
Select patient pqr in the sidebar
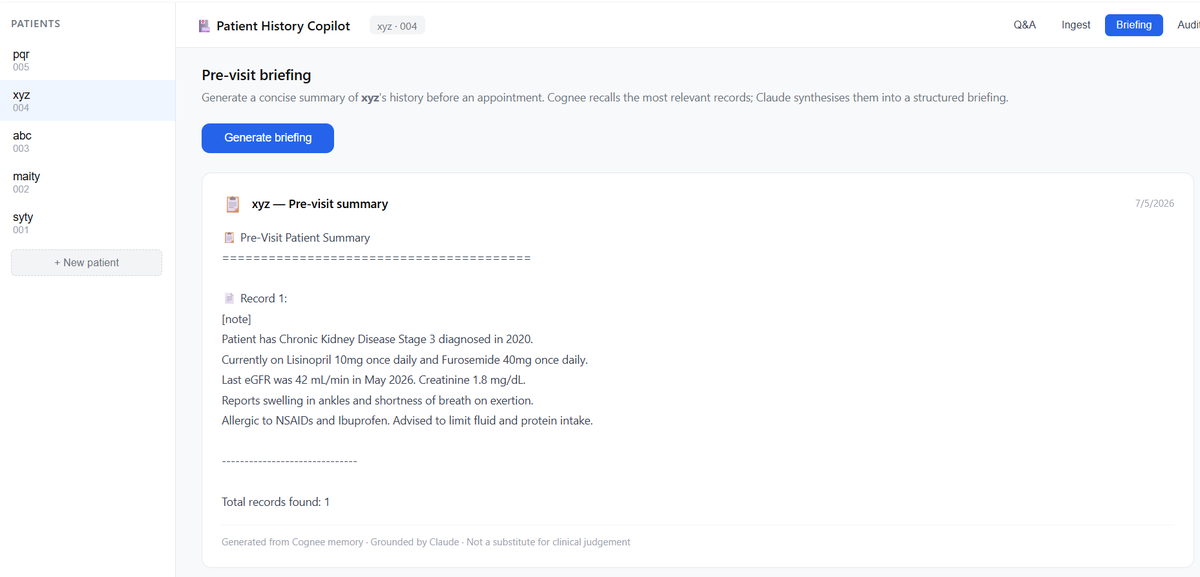pyautogui.click(x=88, y=60)
